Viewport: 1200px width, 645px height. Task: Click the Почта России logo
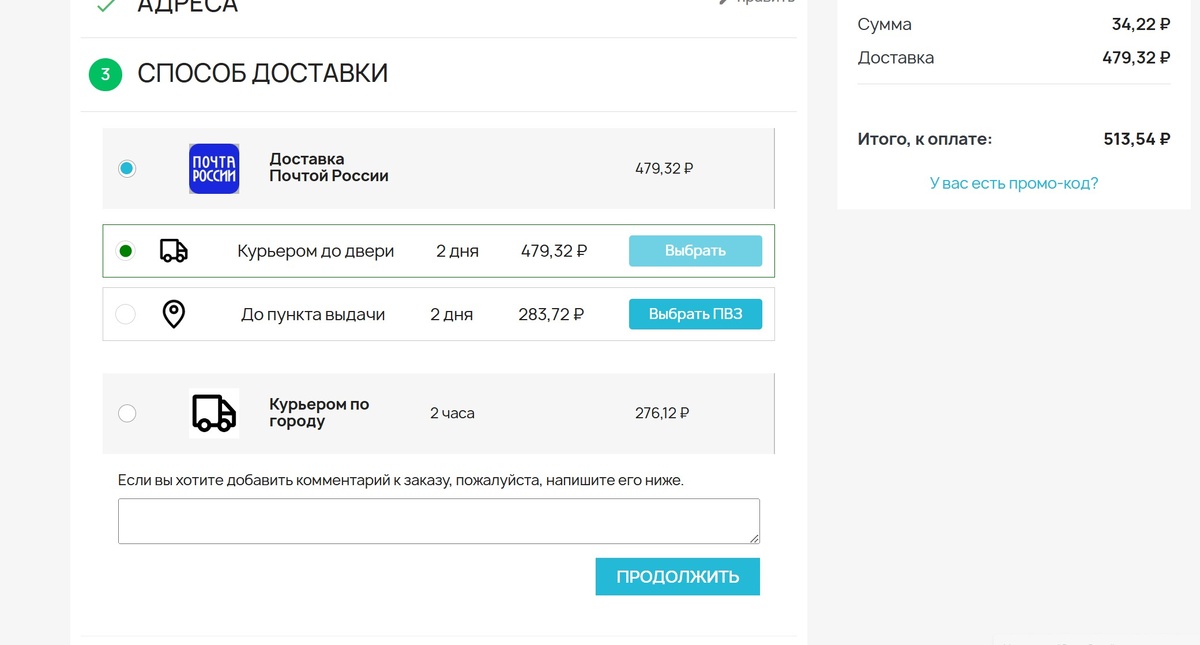coord(213,168)
